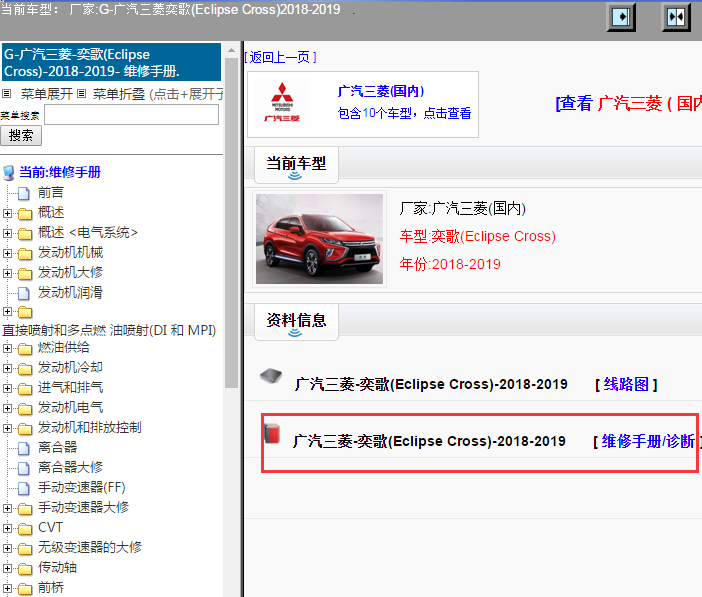Click the 当前:维修手册 root node
702x597 pixels.
60,172
